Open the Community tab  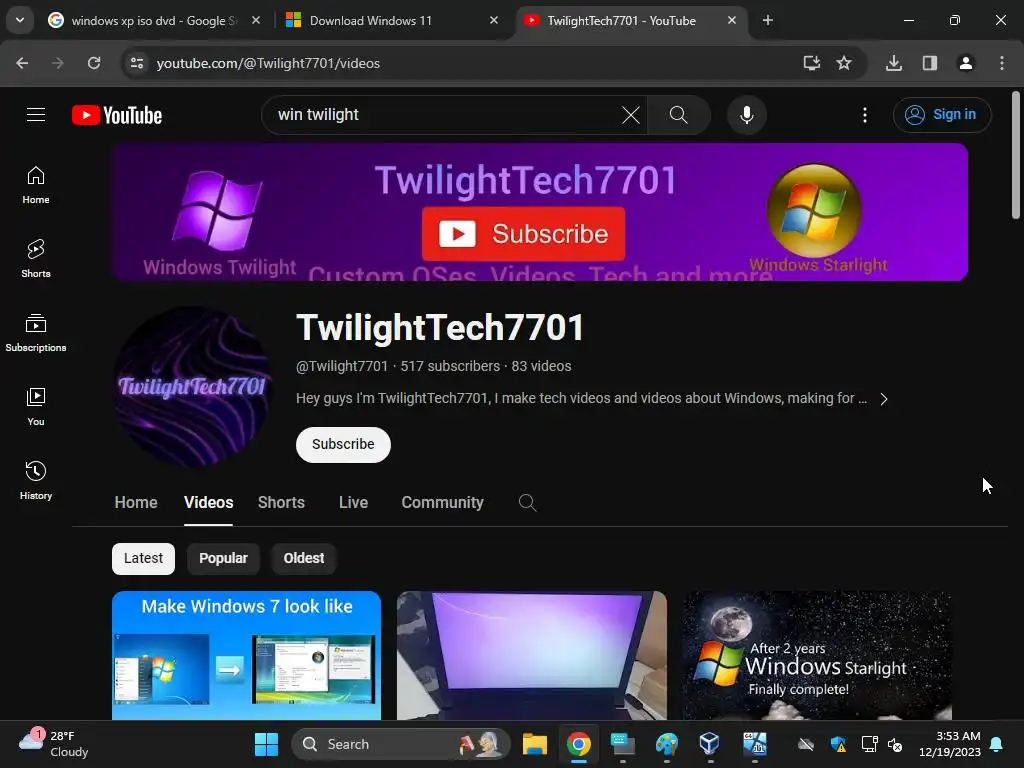pyautogui.click(x=442, y=502)
